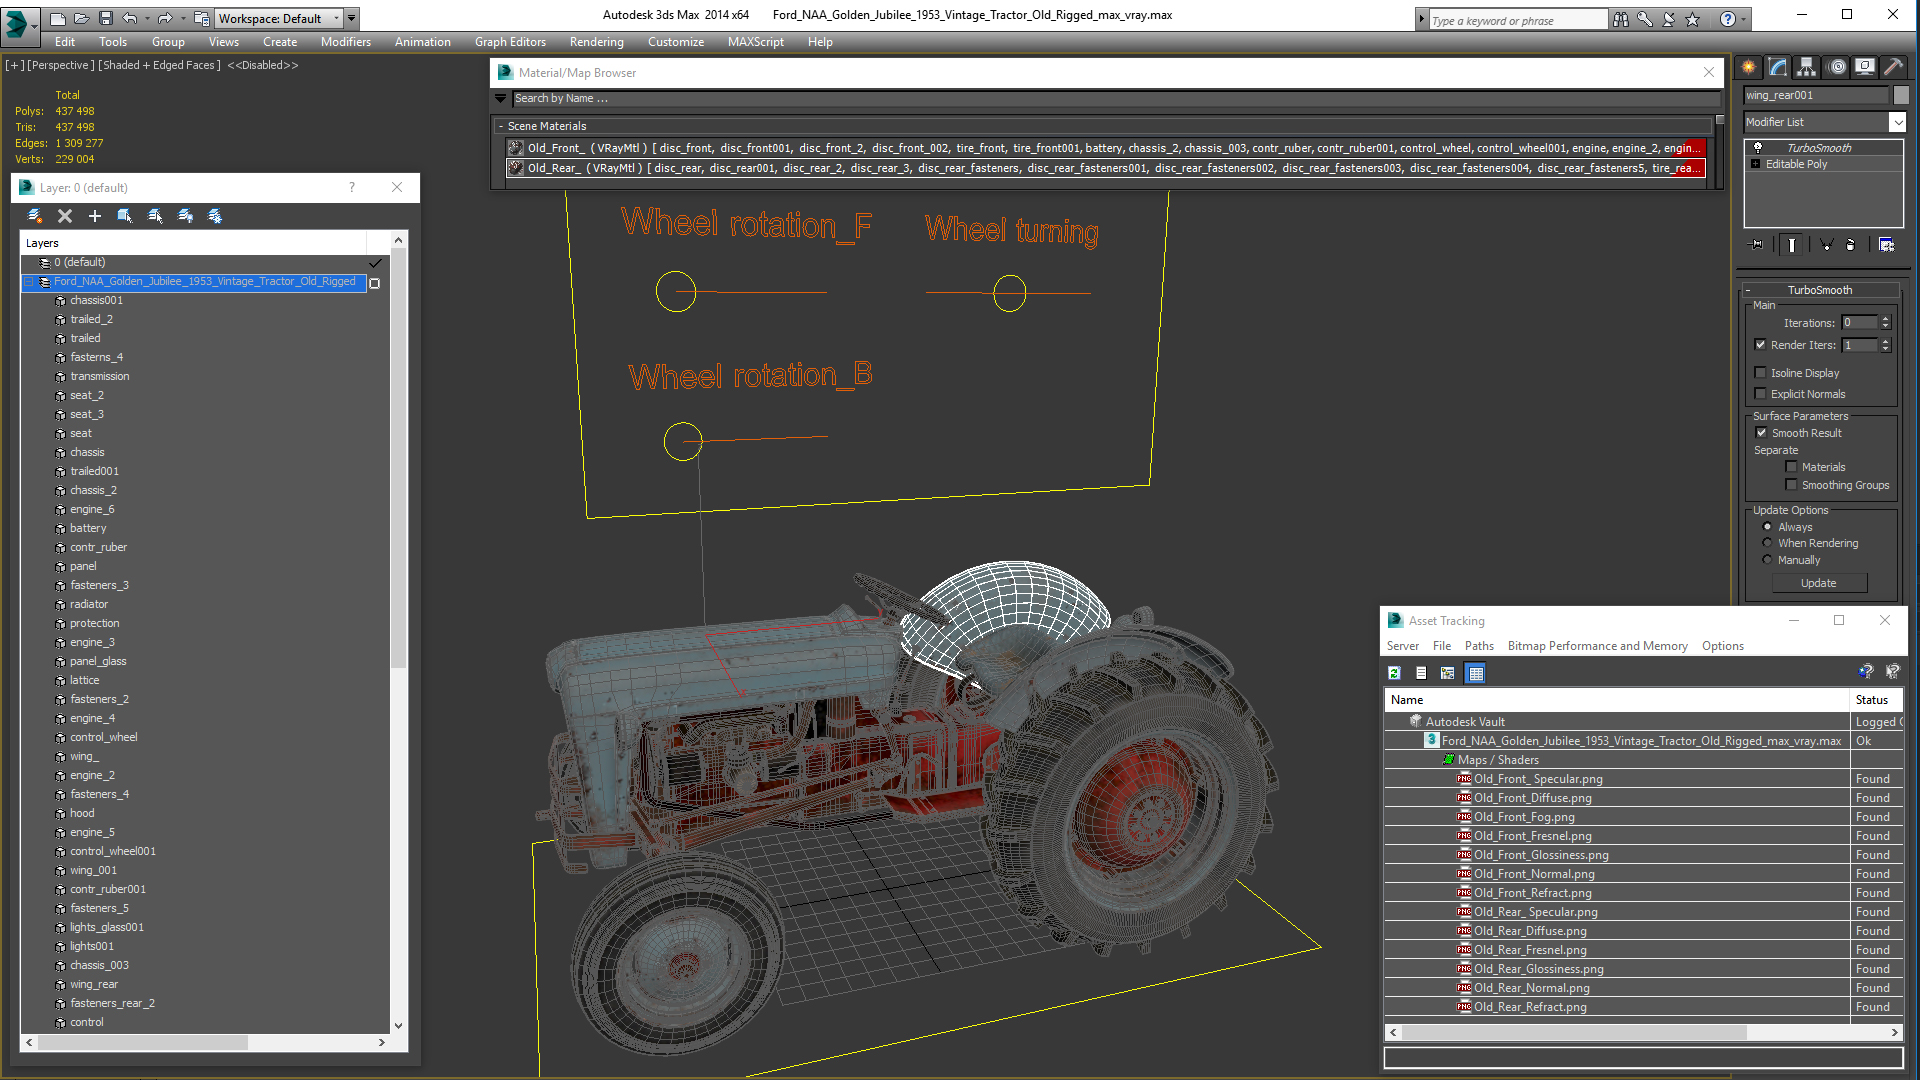Click the Status column header in Asset Tracking
This screenshot has width=1920, height=1080.
click(1876, 700)
